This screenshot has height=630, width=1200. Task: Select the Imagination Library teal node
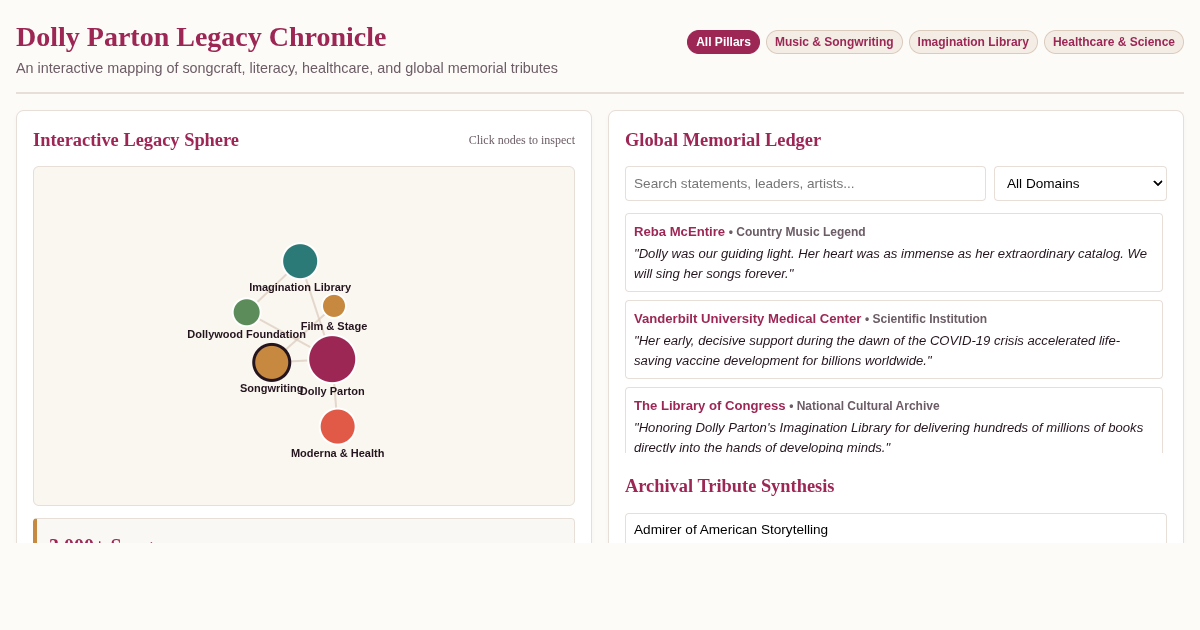(x=300, y=261)
